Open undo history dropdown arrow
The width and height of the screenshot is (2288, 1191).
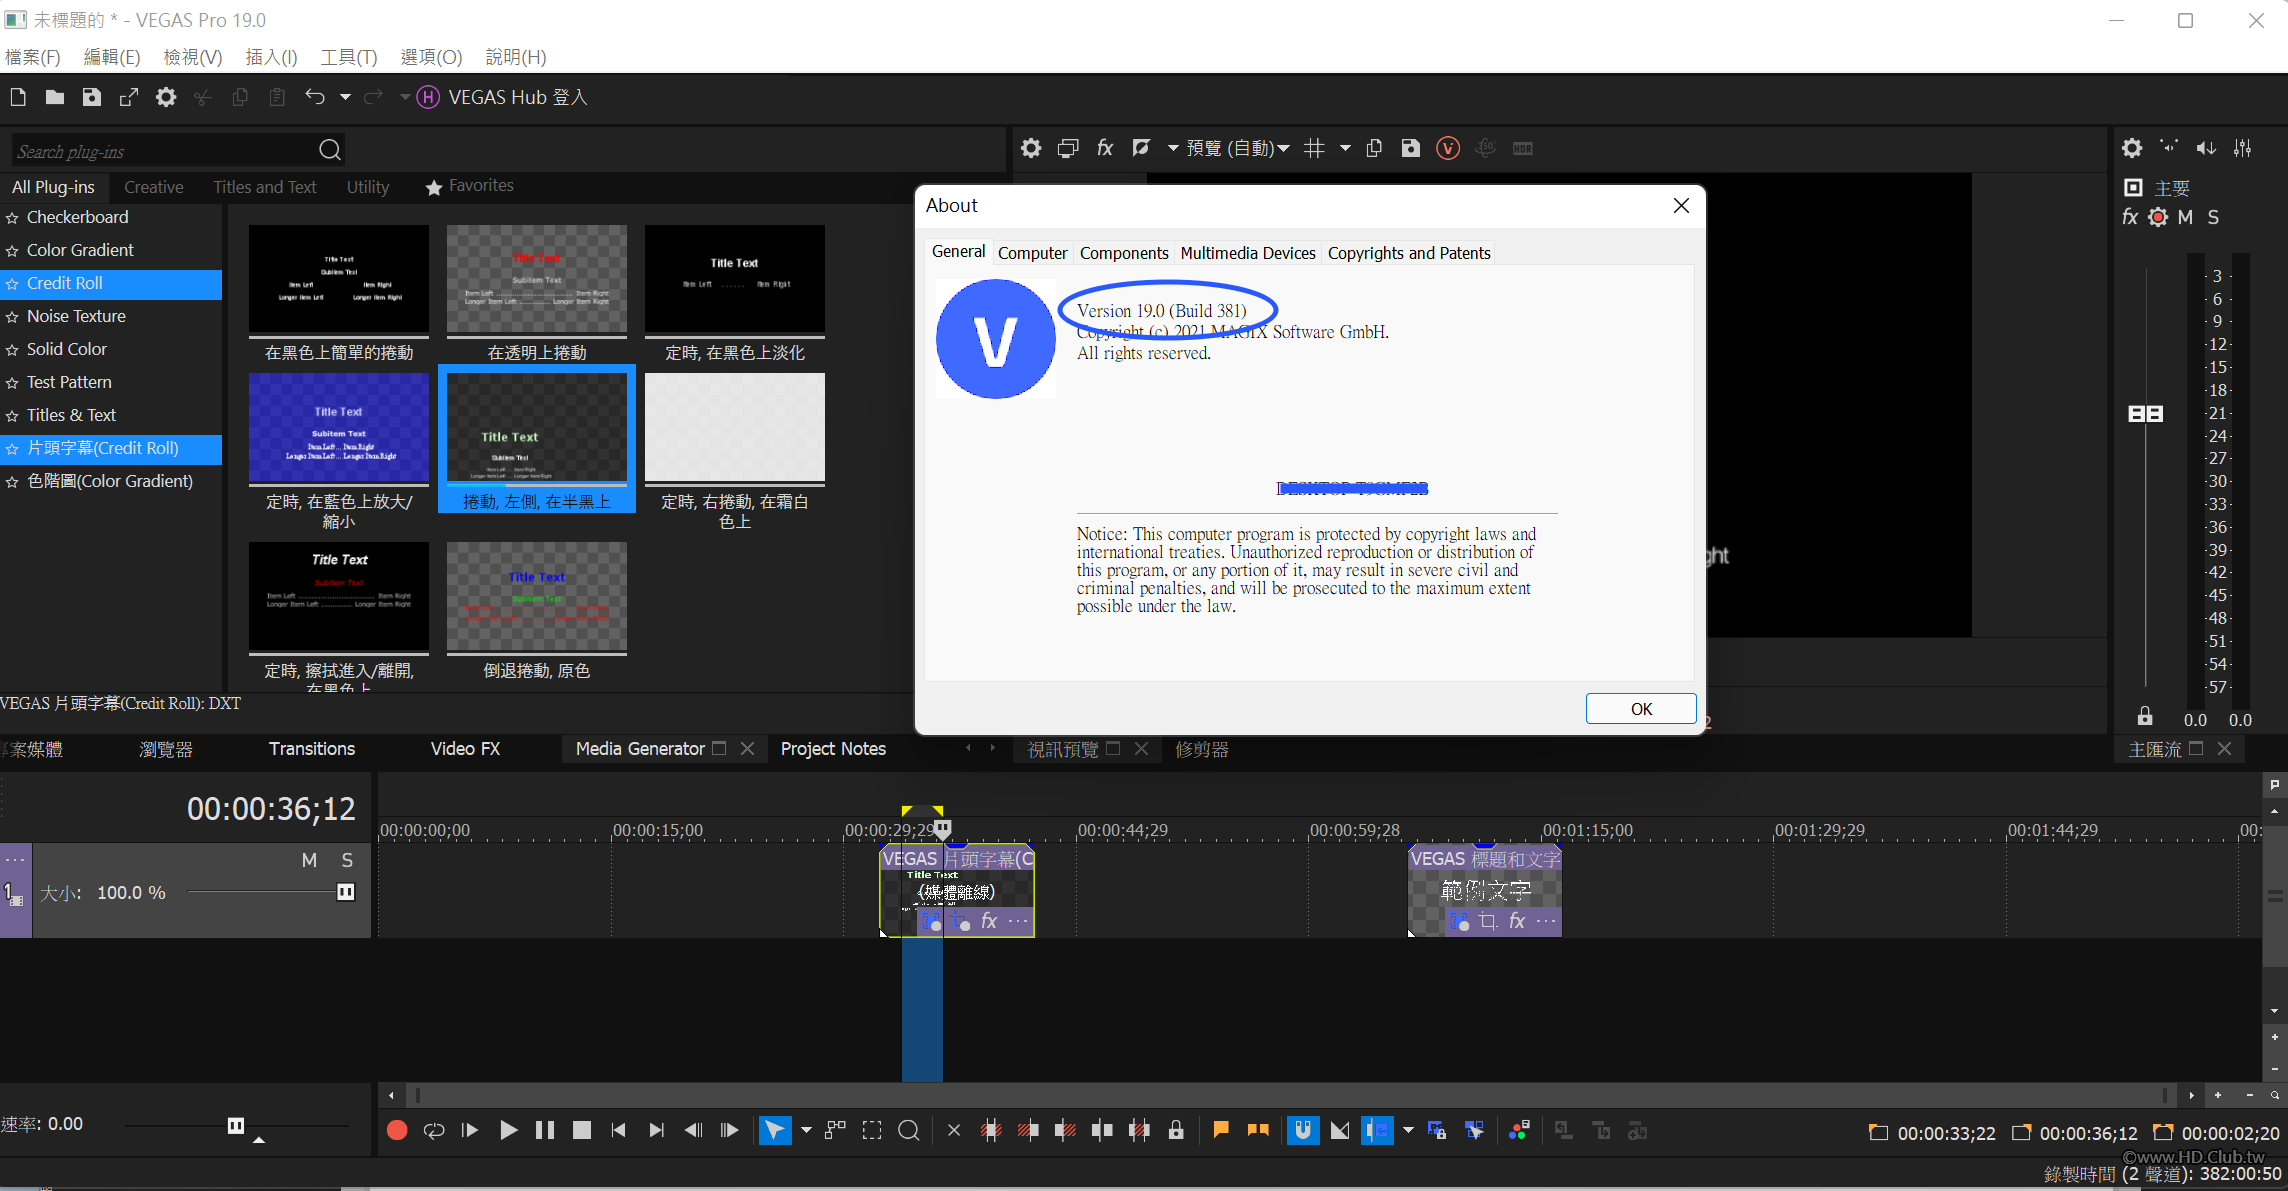[x=345, y=97]
